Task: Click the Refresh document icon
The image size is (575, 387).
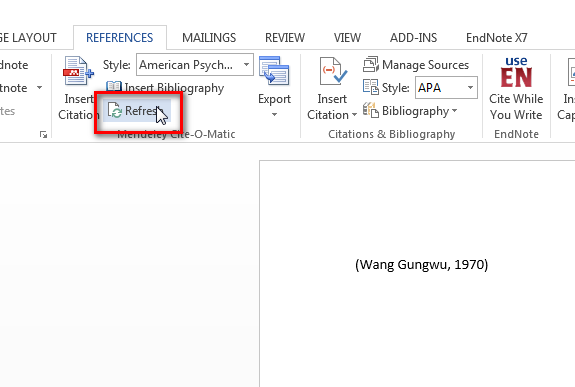Action: point(115,110)
